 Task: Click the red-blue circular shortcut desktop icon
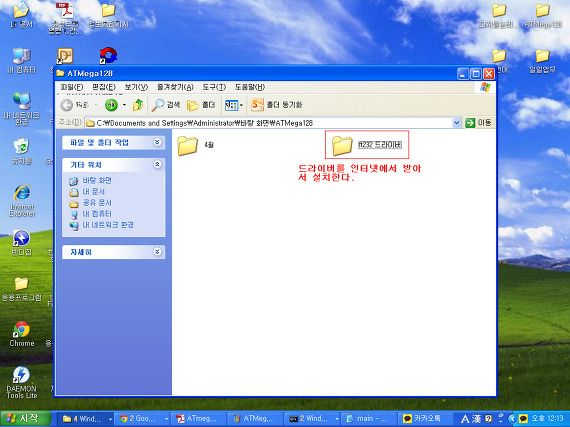click(108, 56)
